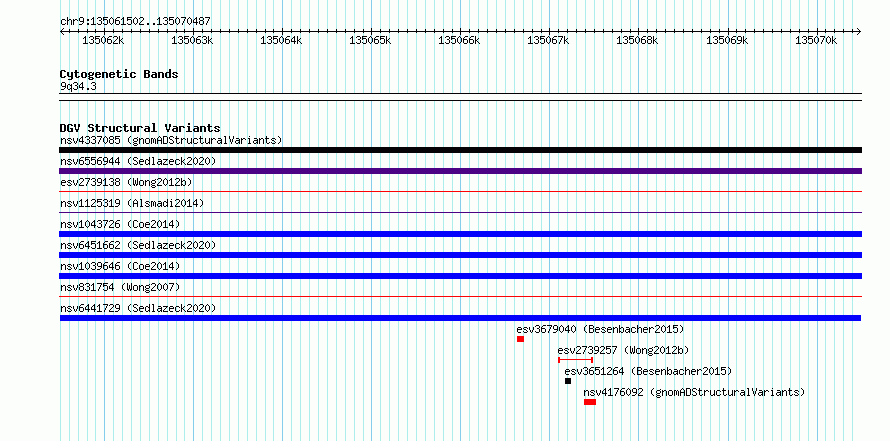Open esv3651264 (Besenbacher2015) variant label
The width and height of the screenshot is (890, 441).
coord(648,371)
